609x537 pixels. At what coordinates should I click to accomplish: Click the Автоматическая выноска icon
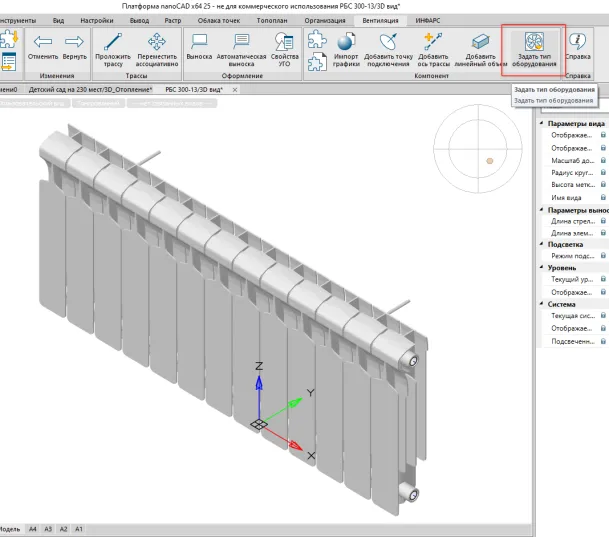(x=240, y=43)
